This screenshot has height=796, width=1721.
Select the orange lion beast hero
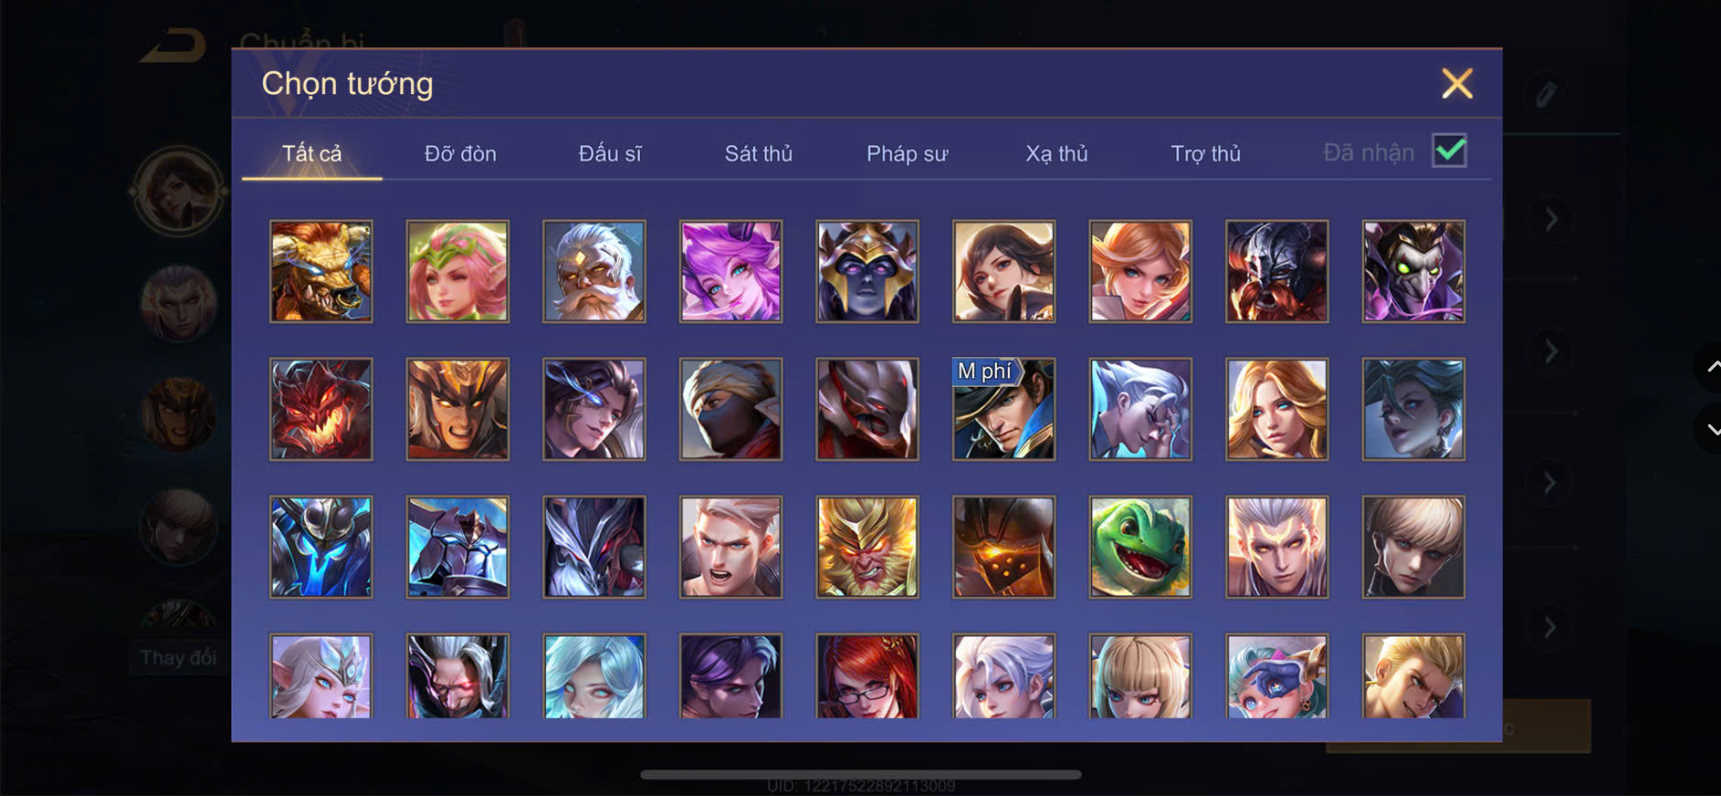point(321,271)
